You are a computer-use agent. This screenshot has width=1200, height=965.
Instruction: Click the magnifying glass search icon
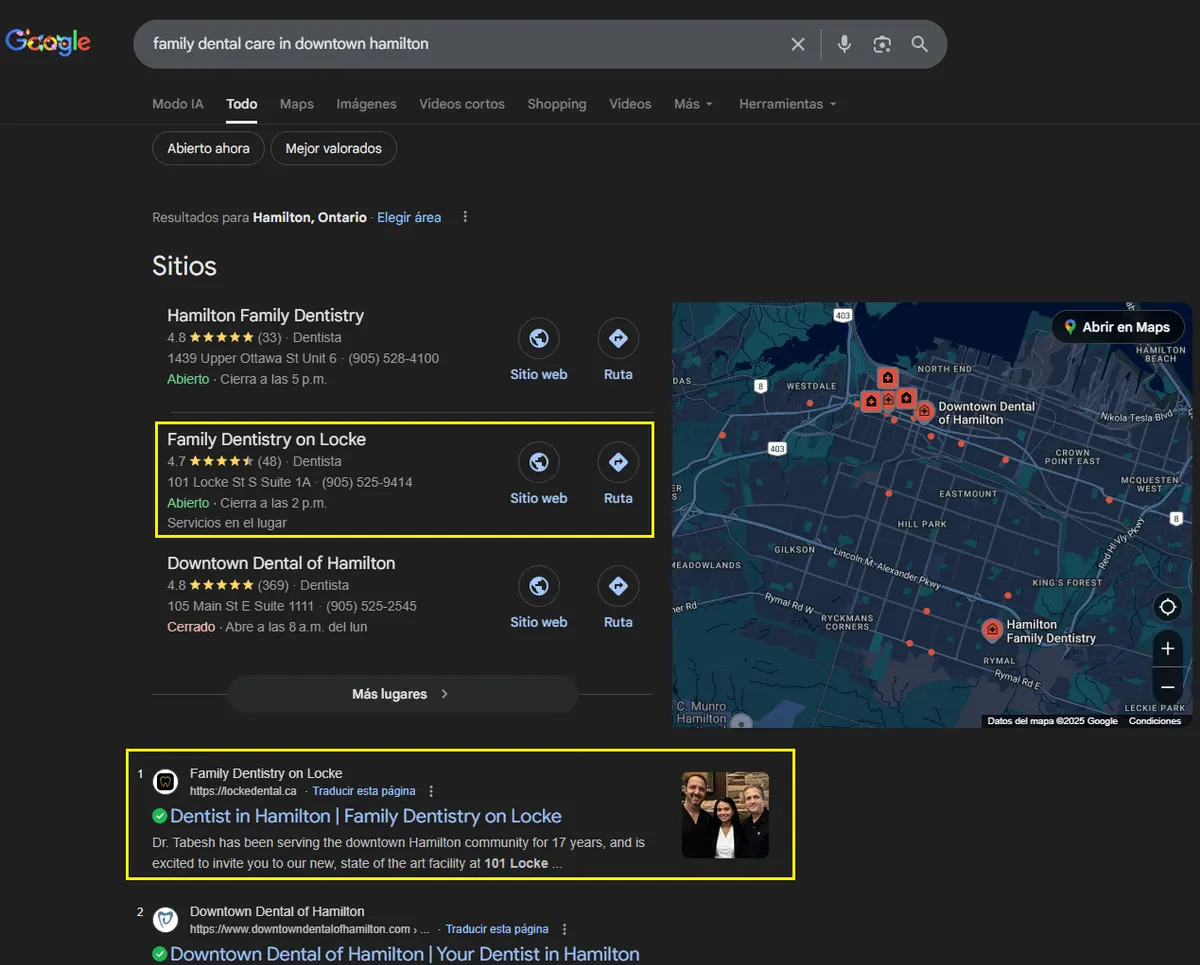click(920, 44)
